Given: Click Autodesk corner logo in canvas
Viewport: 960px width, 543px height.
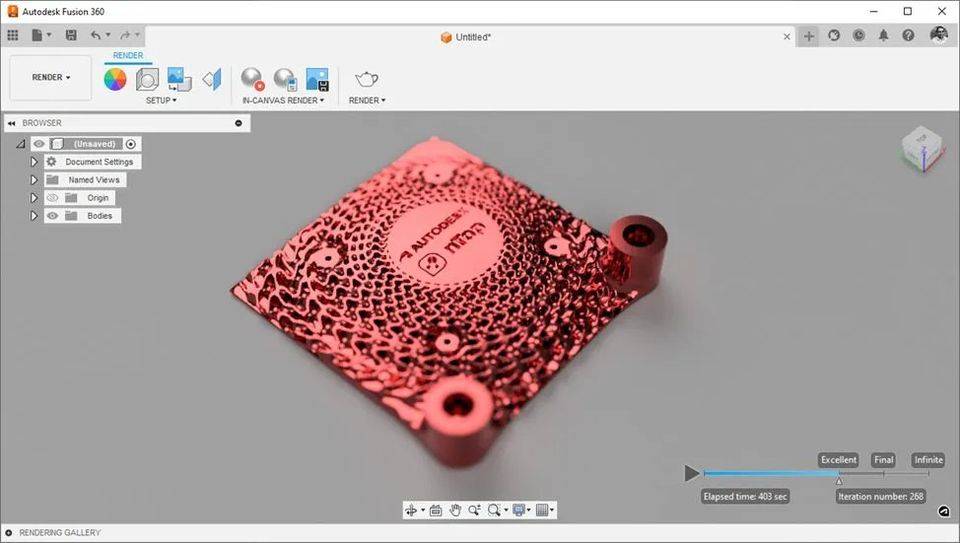Looking at the screenshot, I should tap(943, 511).
